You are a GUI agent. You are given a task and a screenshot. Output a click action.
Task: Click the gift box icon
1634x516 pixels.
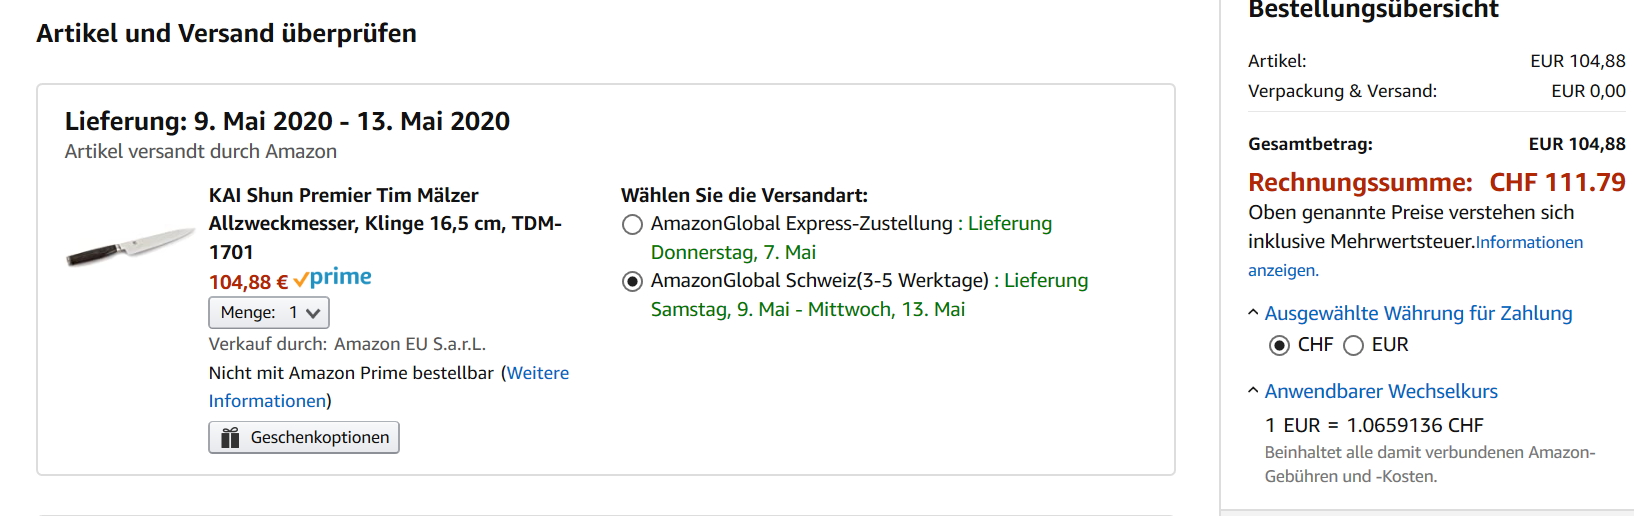coord(230,438)
